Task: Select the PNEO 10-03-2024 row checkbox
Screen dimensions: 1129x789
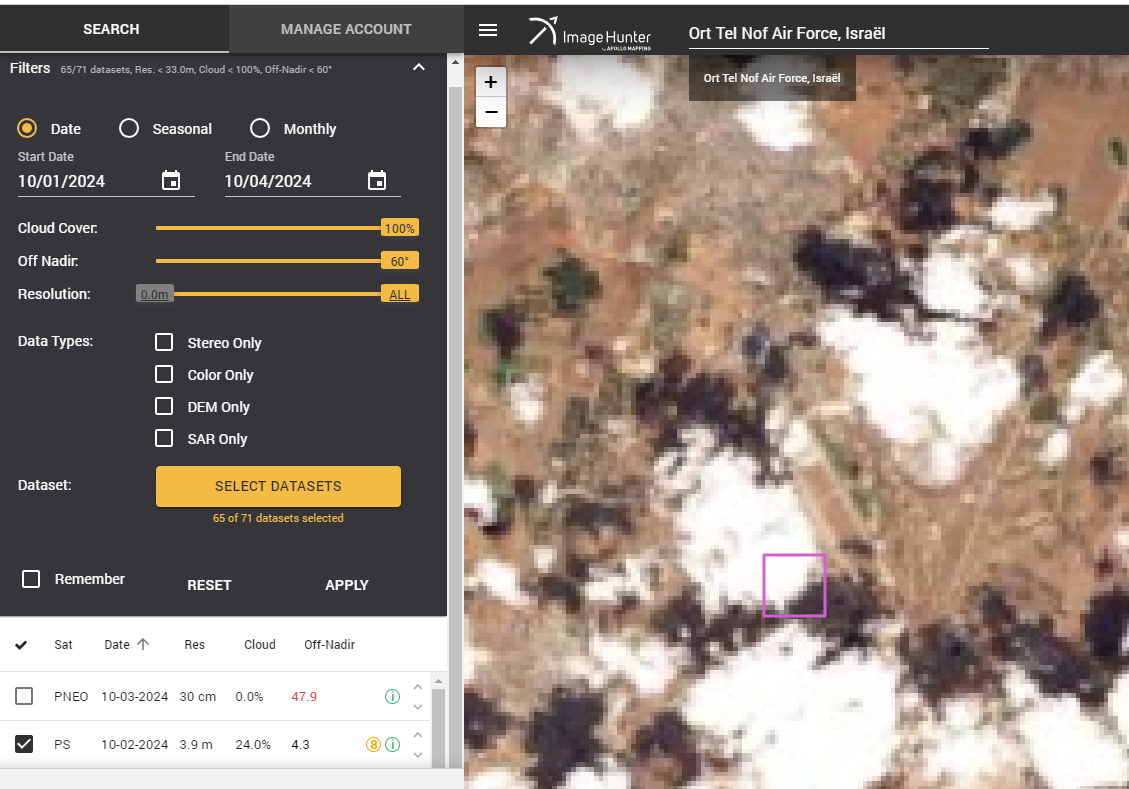Action: 24,696
